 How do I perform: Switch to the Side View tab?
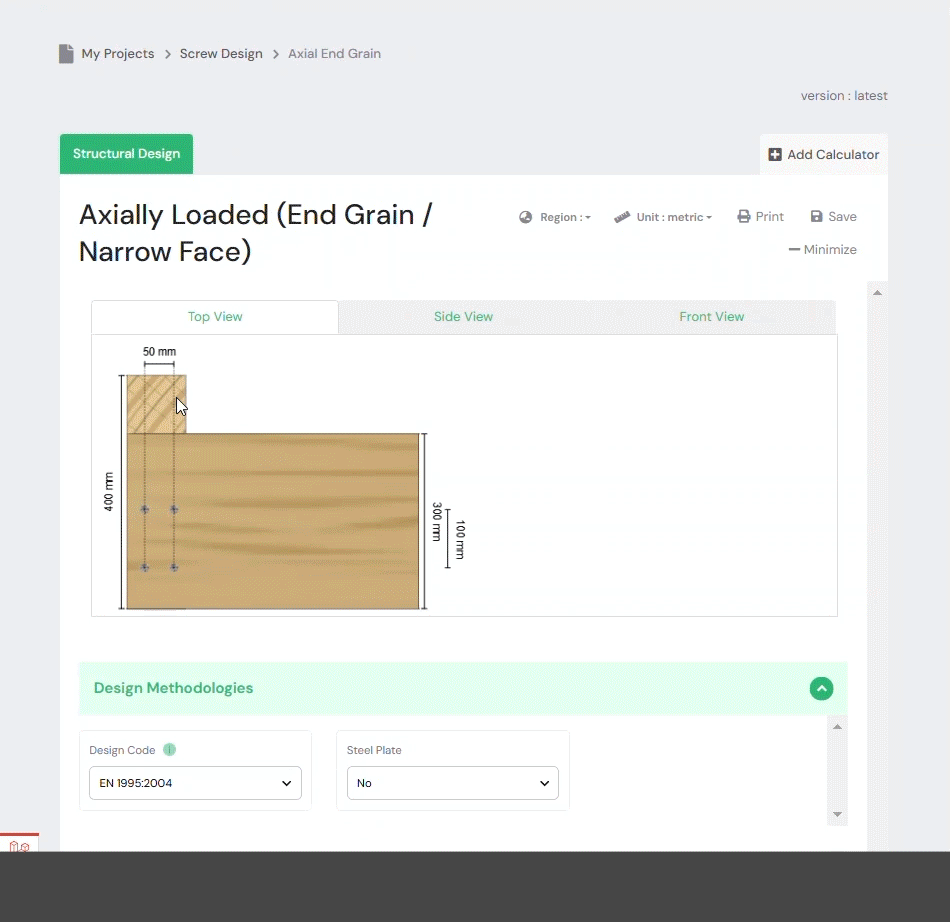(x=463, y=317)
